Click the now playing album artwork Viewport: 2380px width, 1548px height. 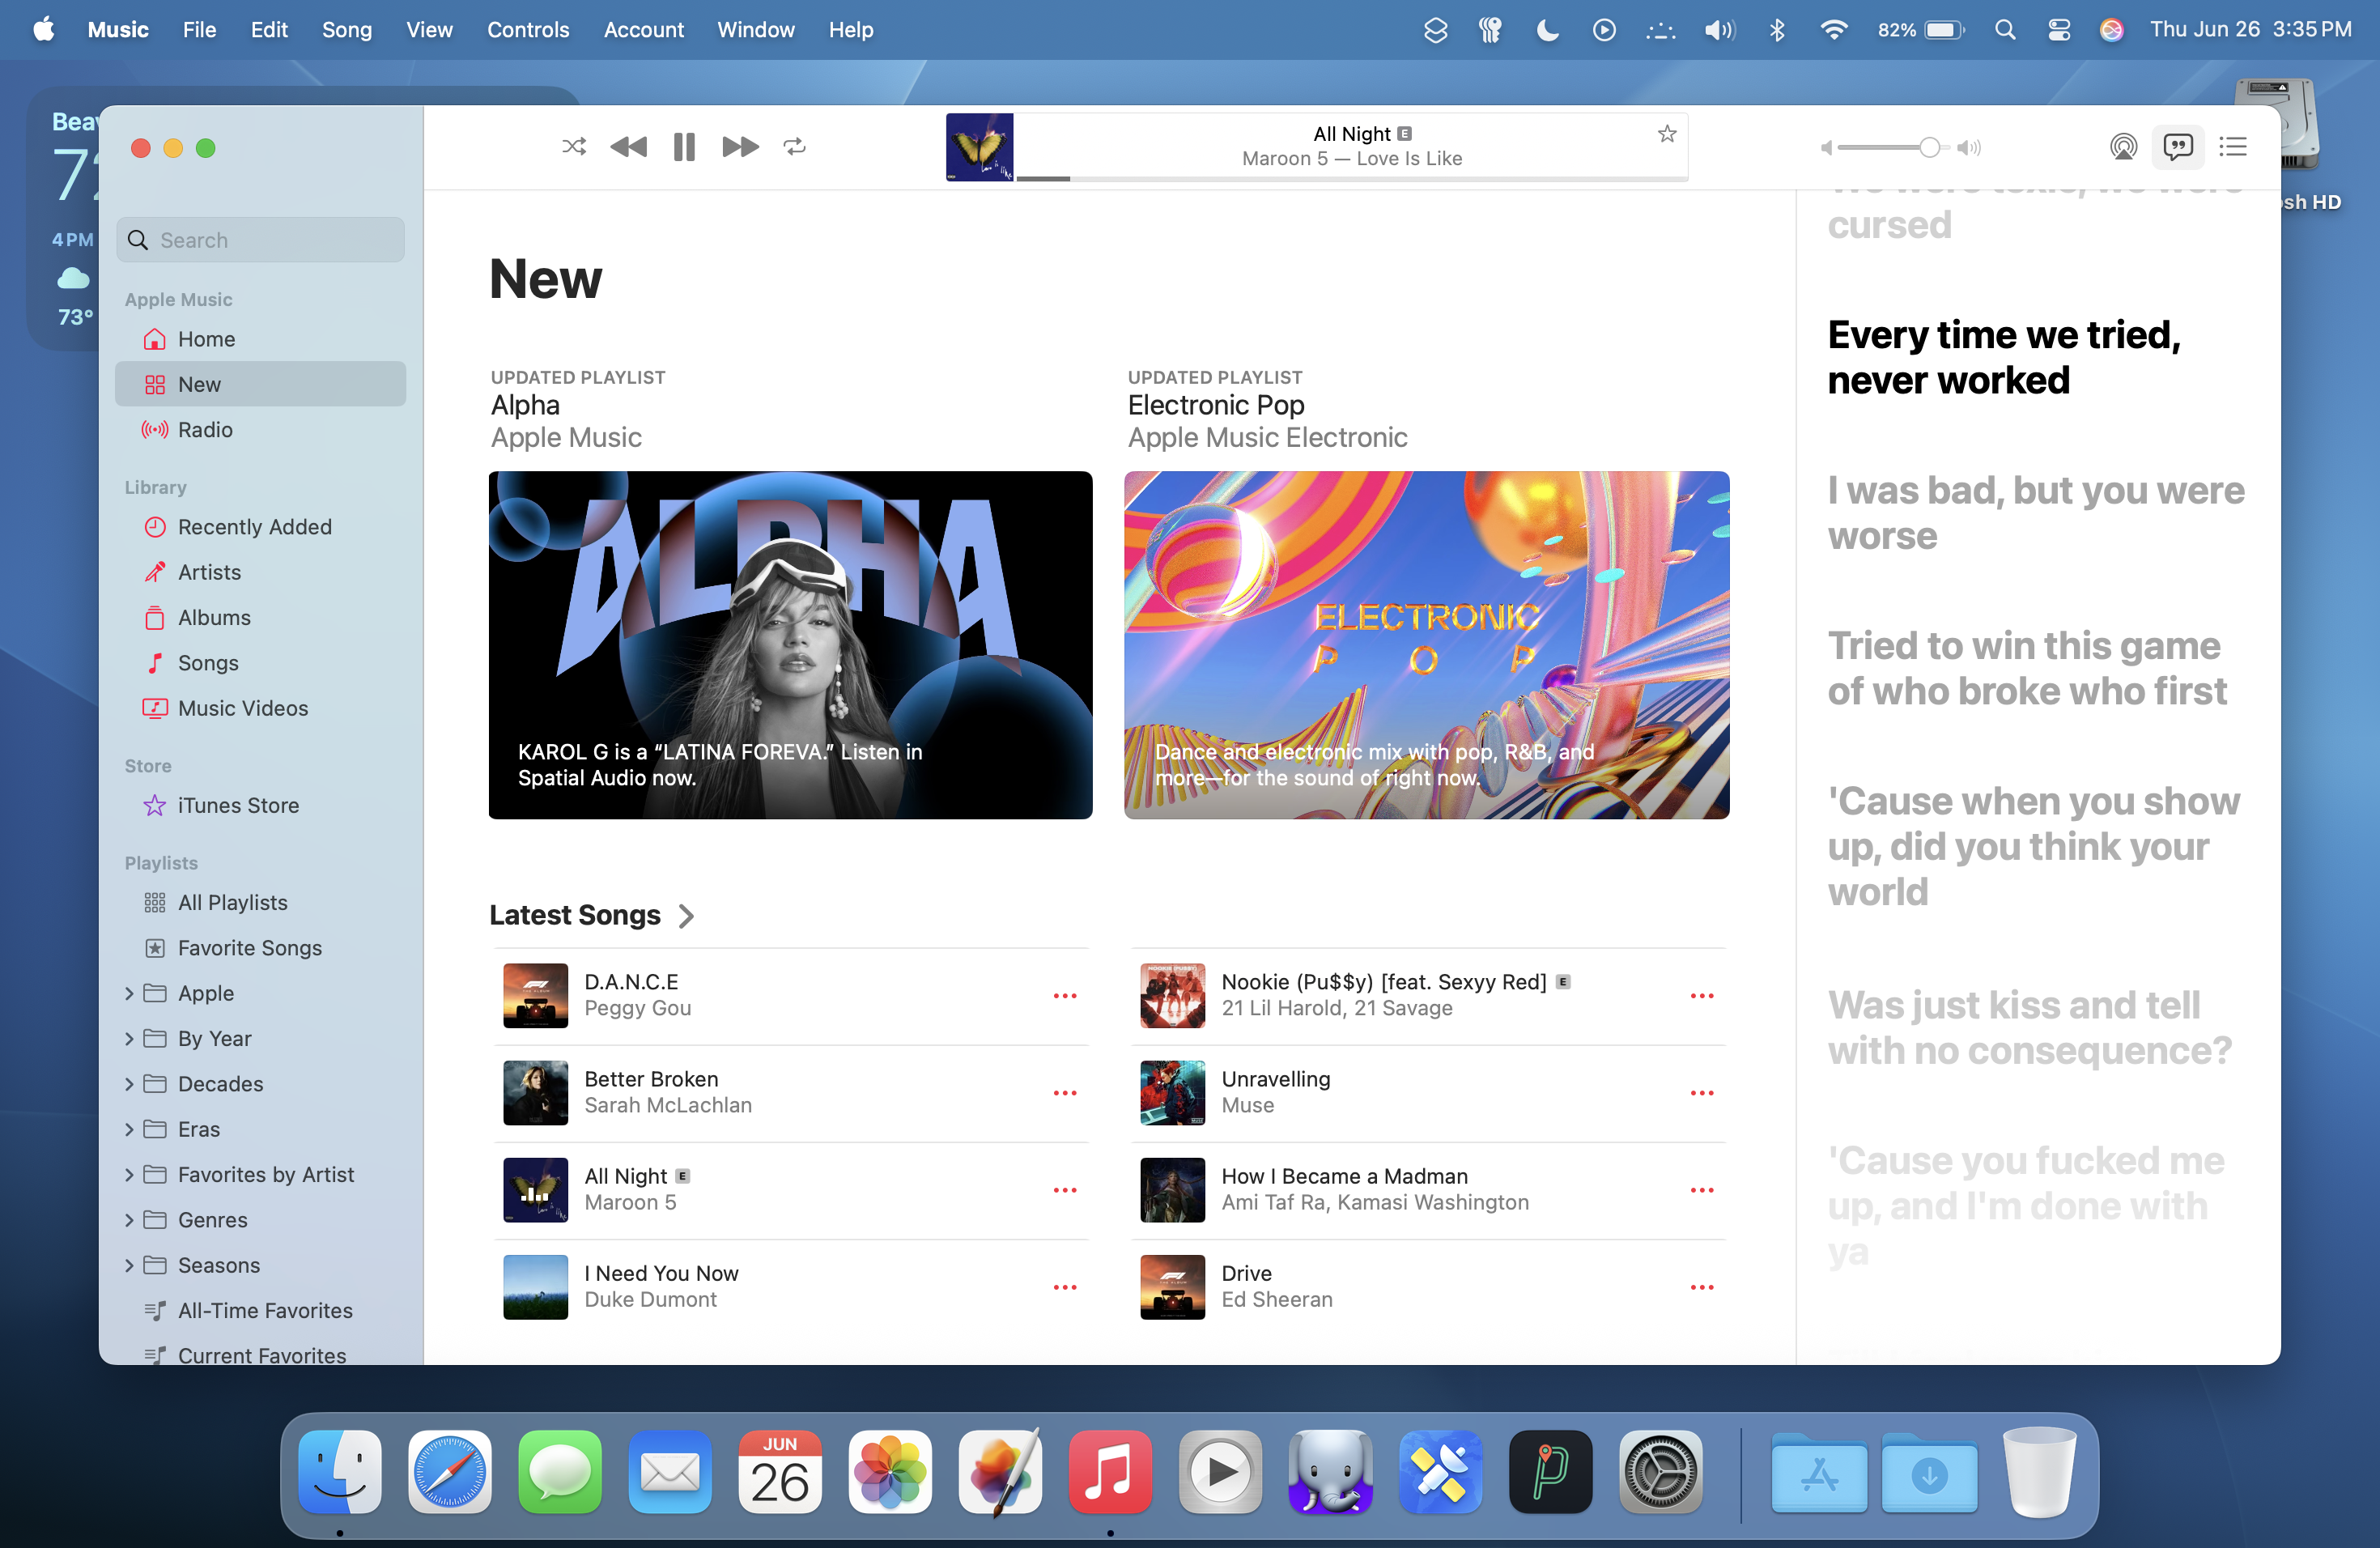[x=979, y=147]
